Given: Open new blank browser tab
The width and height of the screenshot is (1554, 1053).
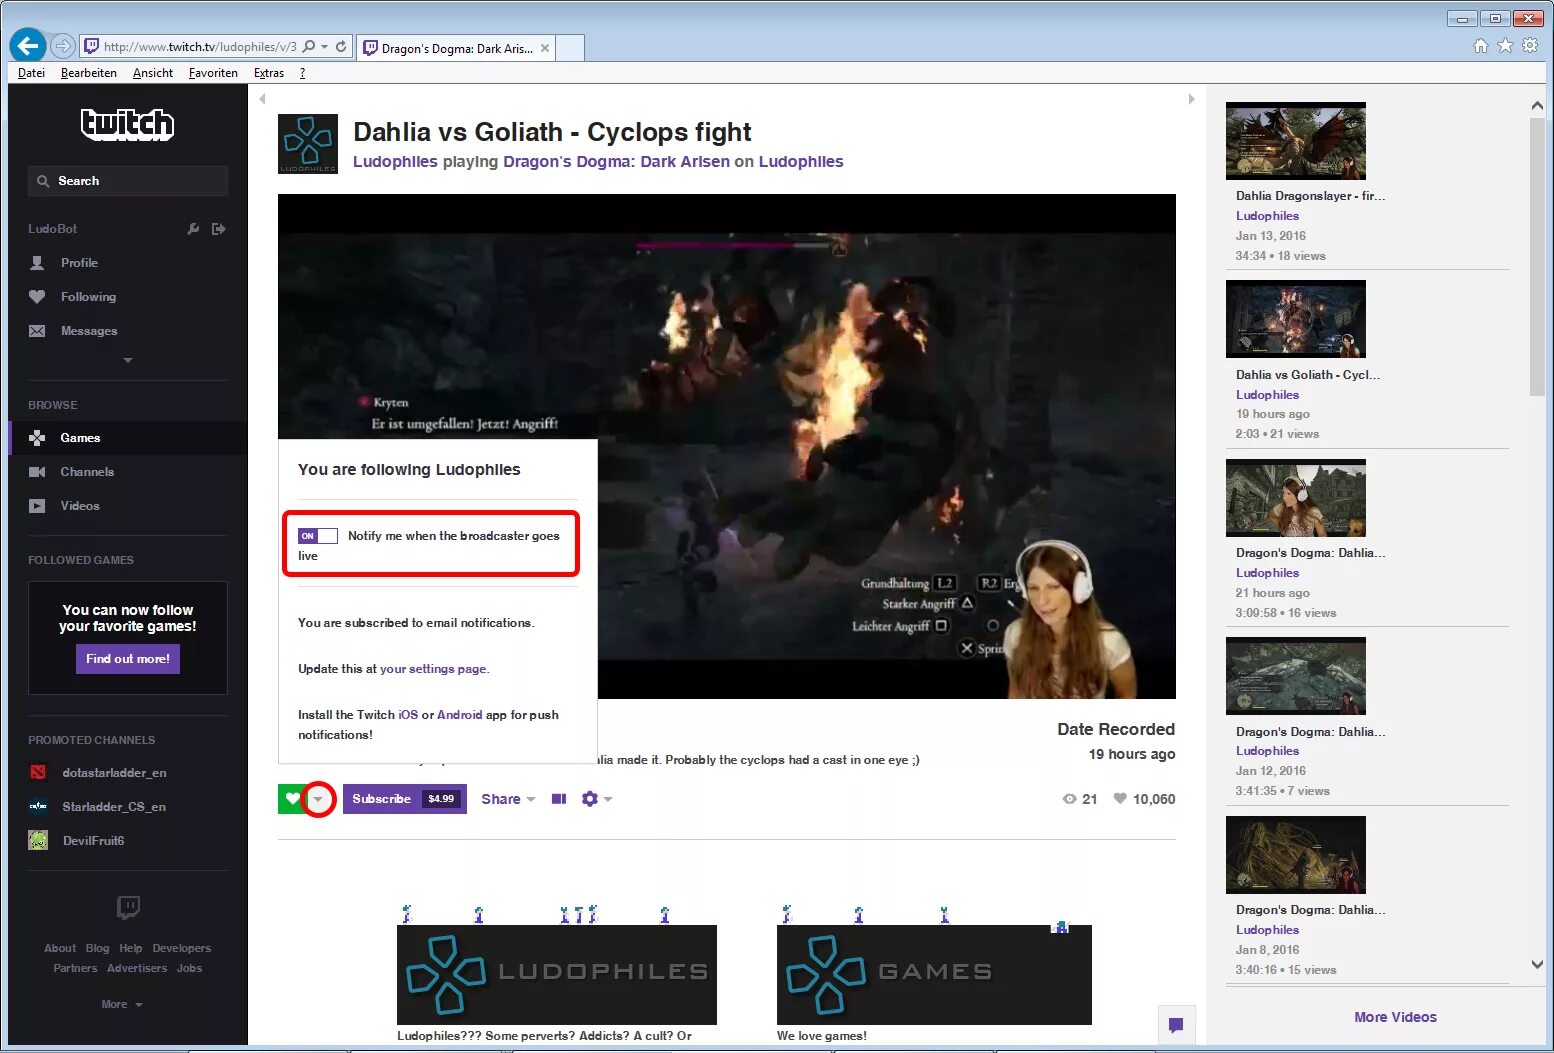Looking at the screenshot, I should pos(570,48).
